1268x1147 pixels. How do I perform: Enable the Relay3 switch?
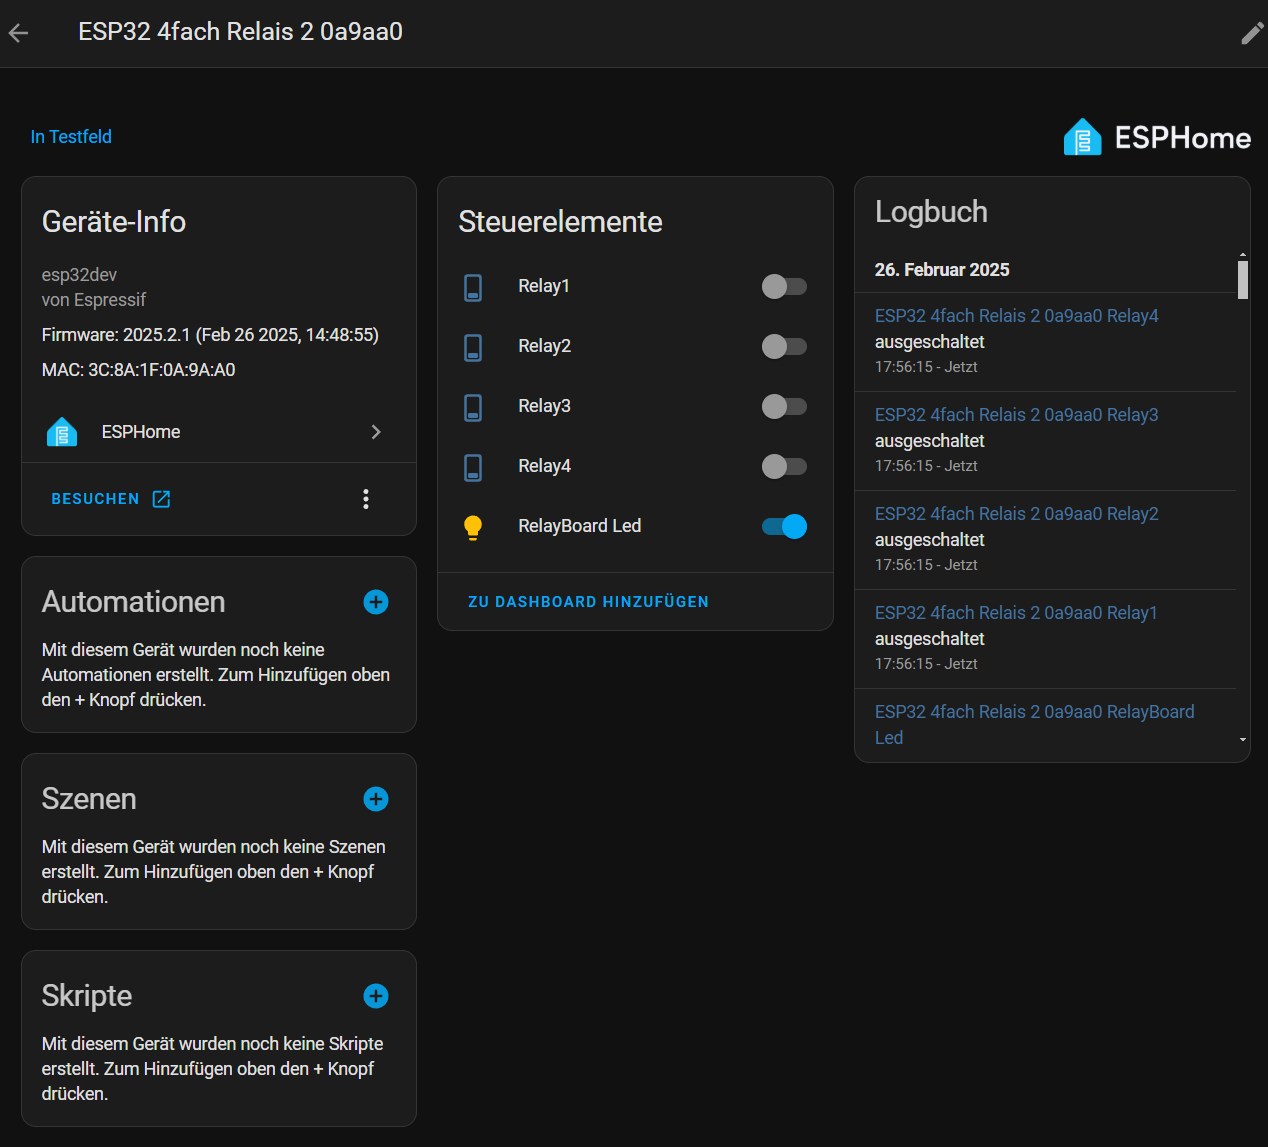[x=784, y=407]
